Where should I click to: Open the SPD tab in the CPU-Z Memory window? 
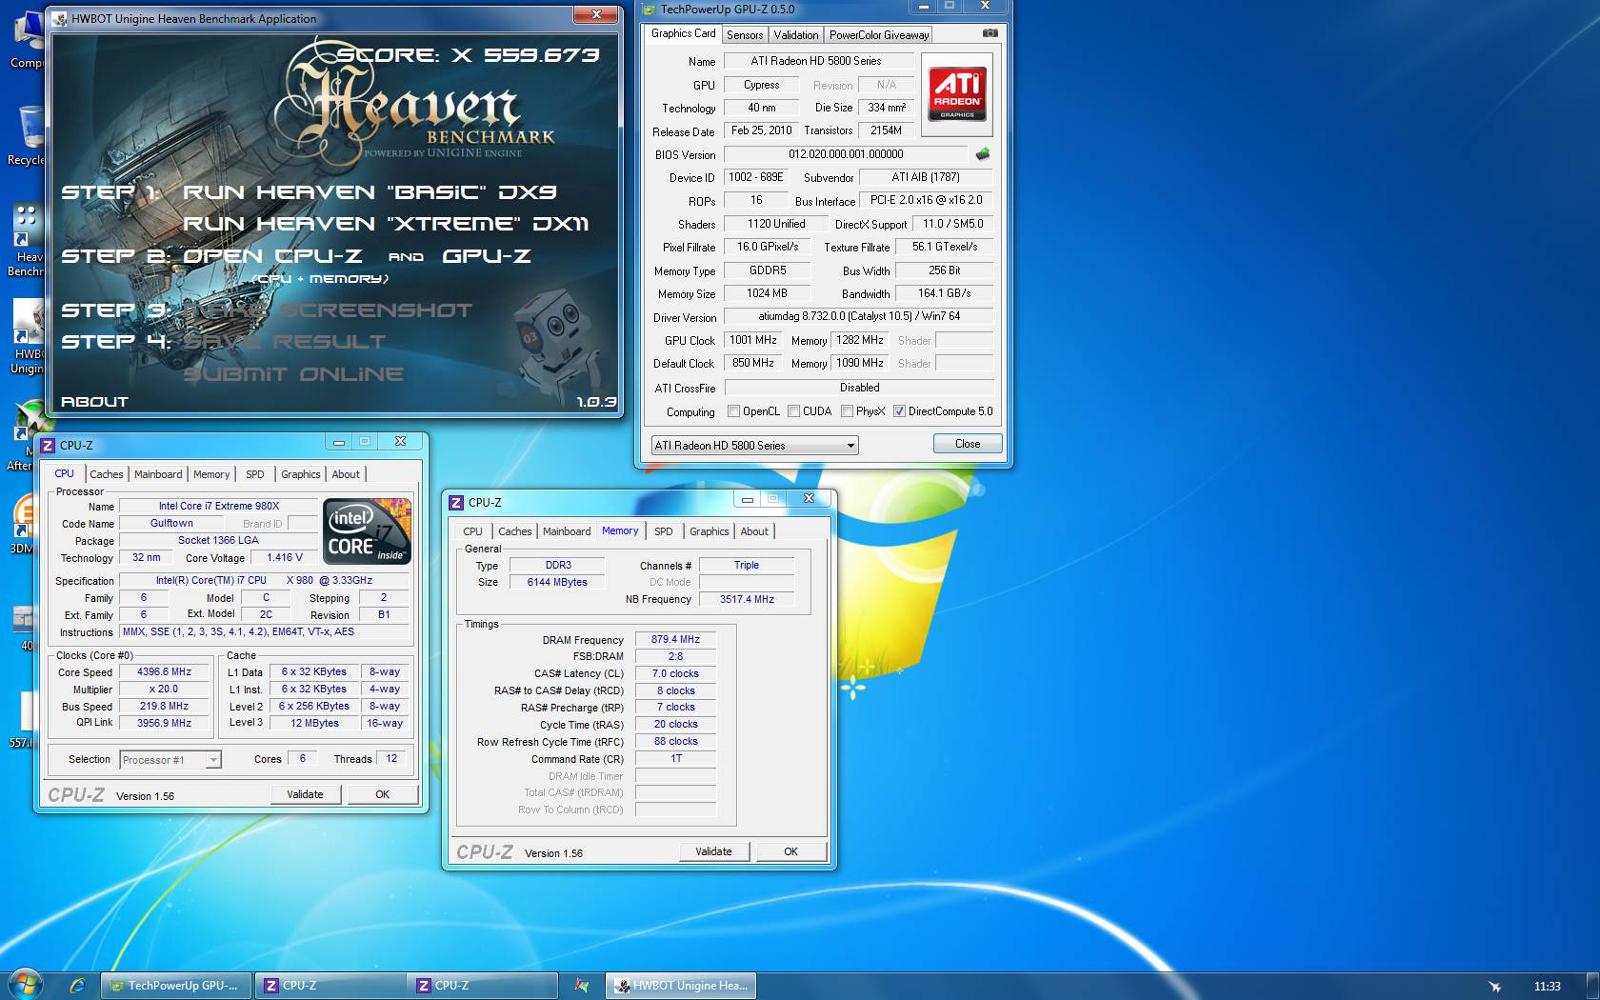coord(663,531)
